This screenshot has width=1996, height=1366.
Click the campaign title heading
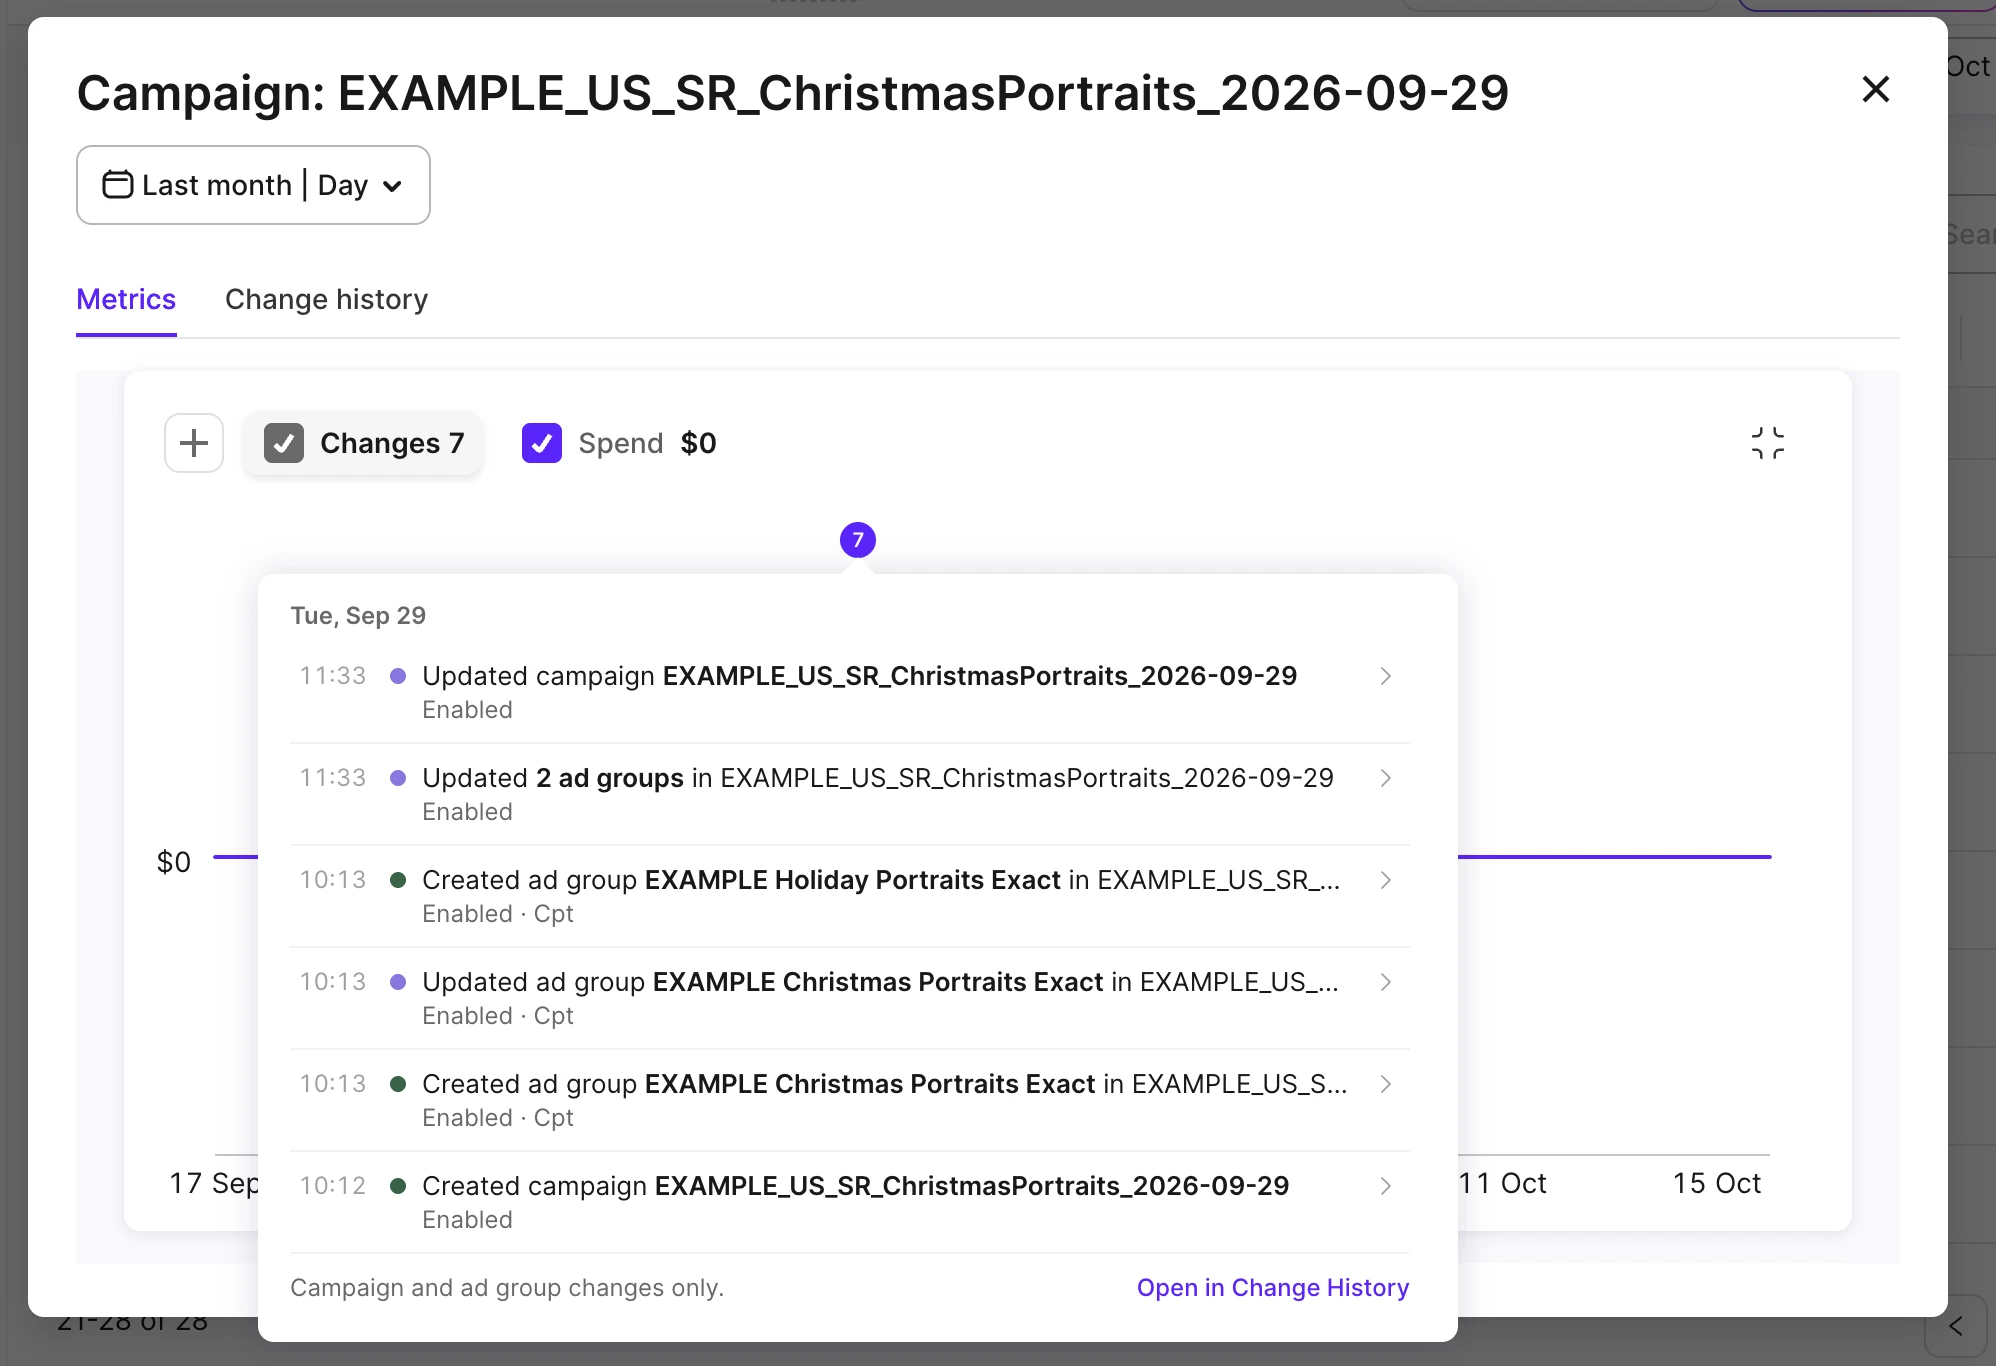793,93
